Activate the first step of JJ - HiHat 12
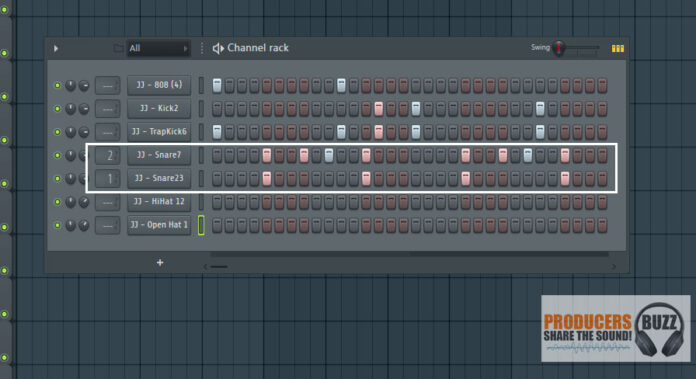Screen dimensions: 696x379 (x=217, y=202)
